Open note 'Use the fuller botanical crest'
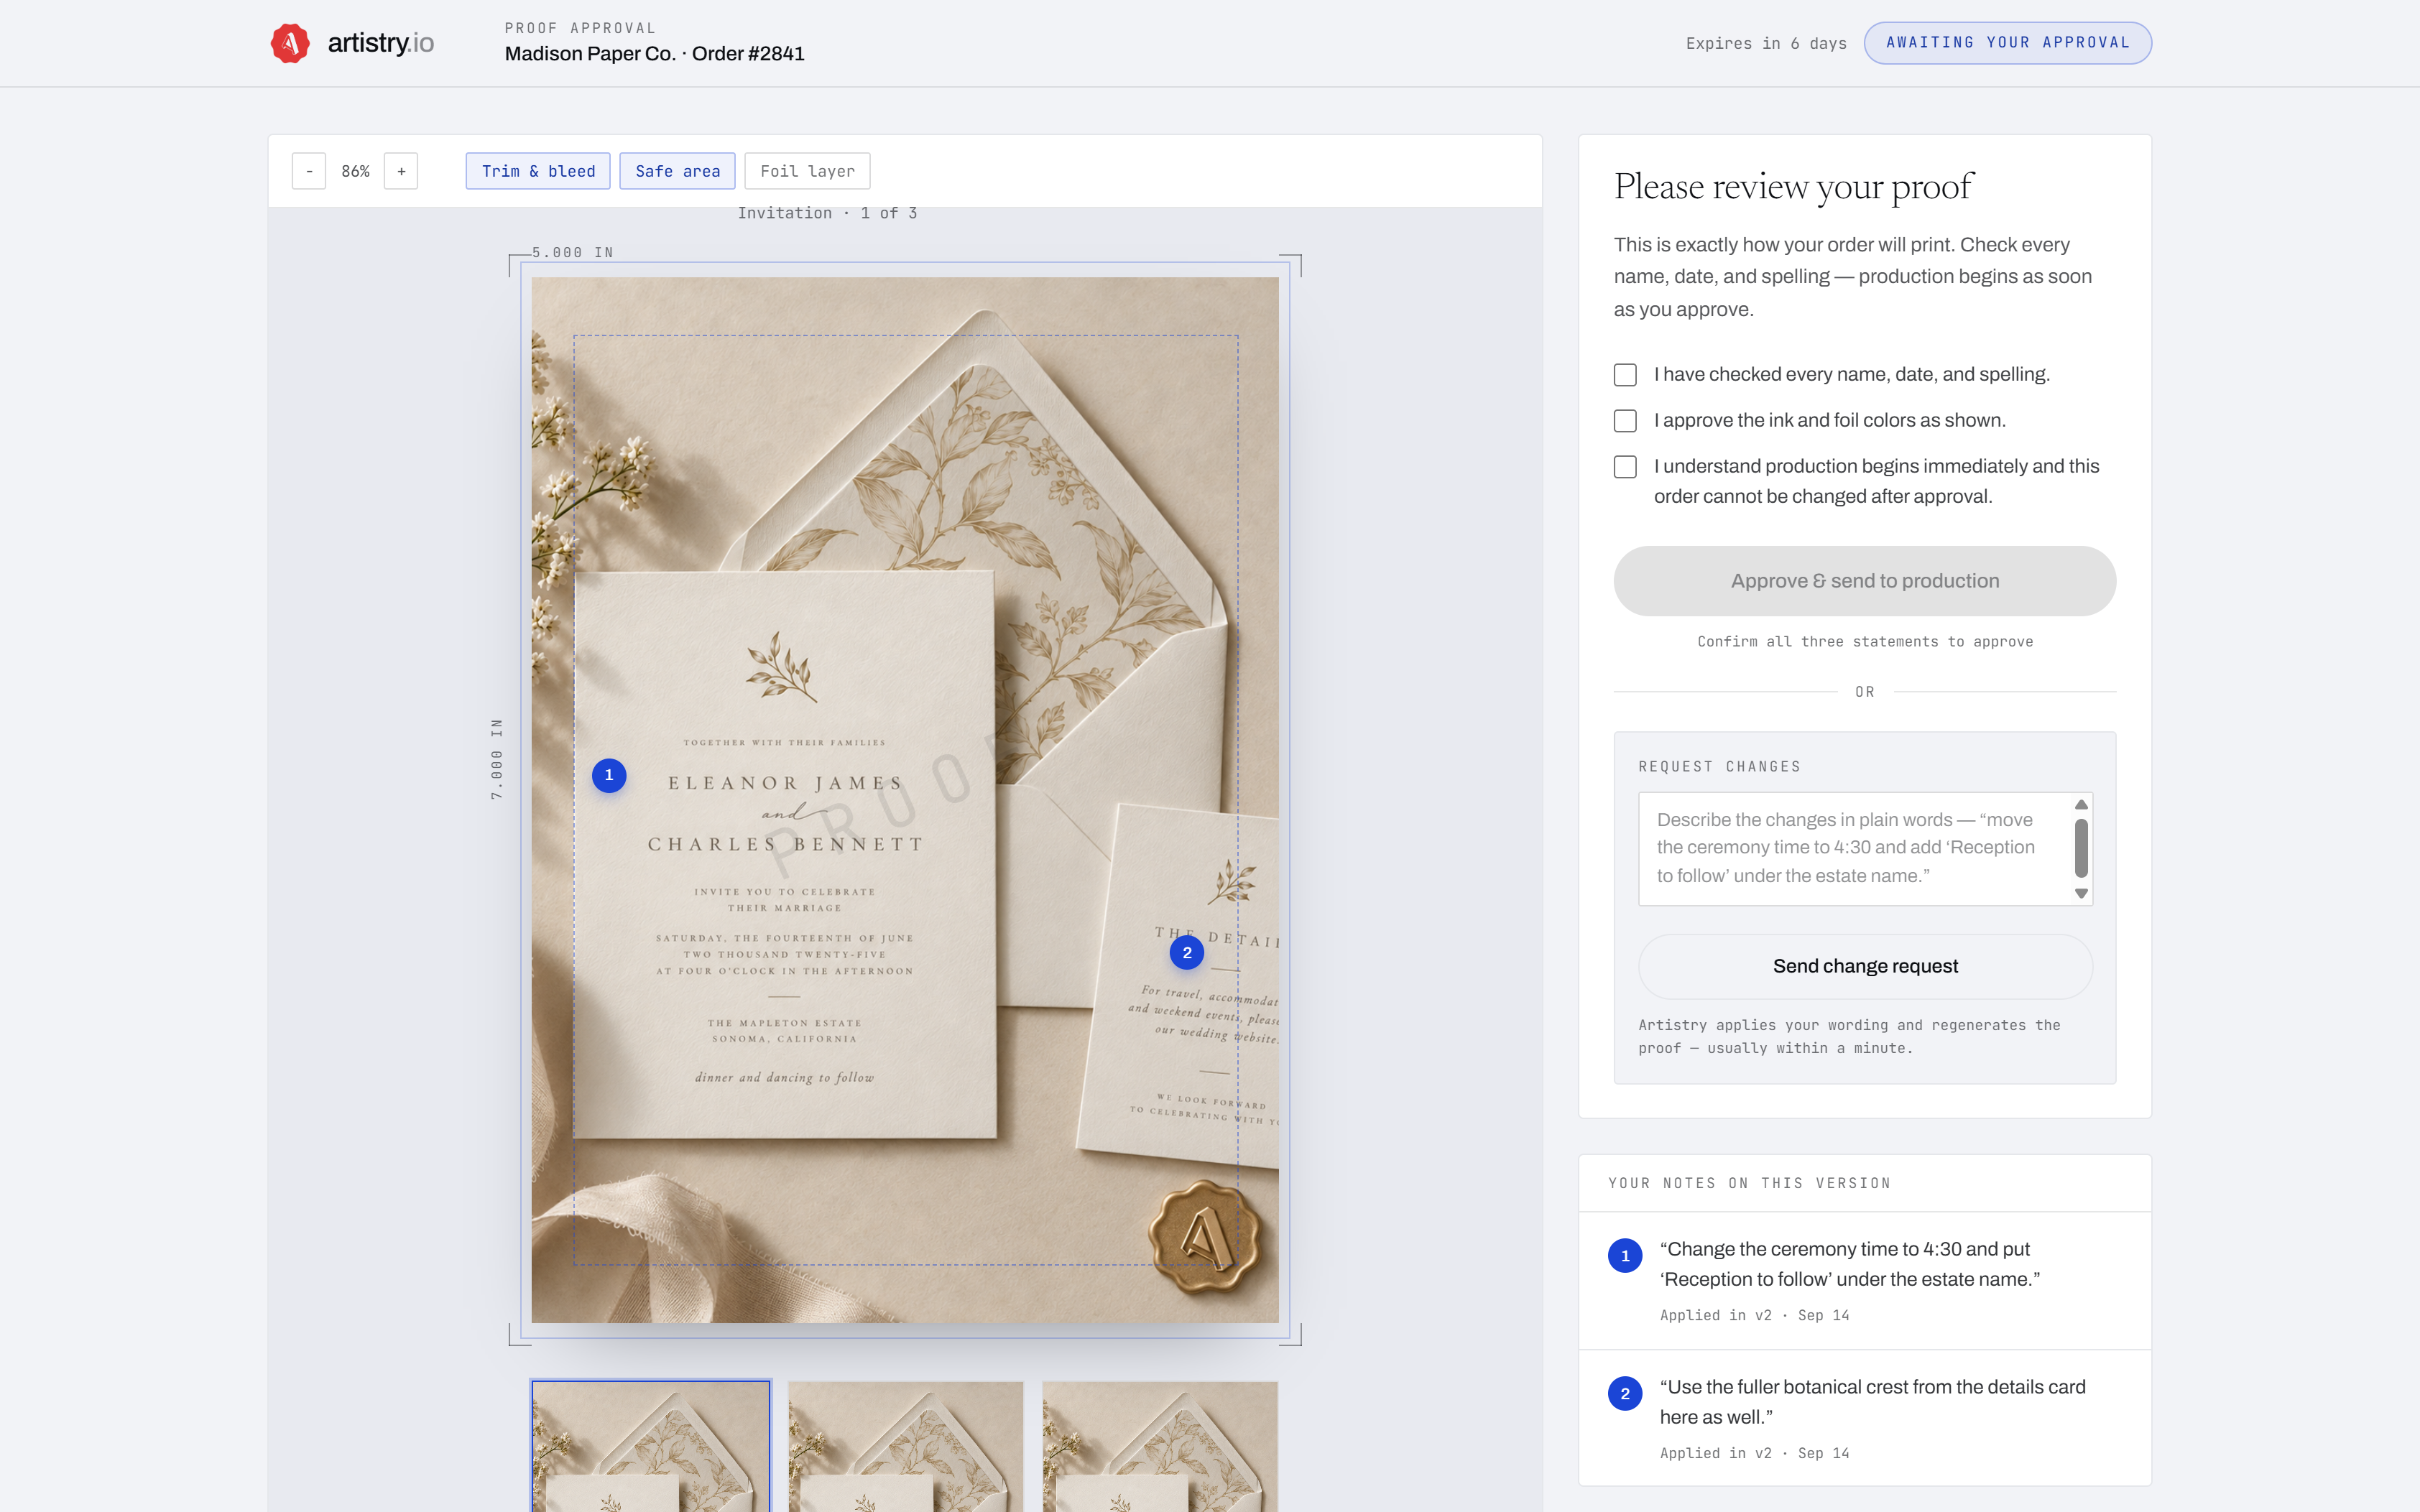 [x=1864, y=1418]
